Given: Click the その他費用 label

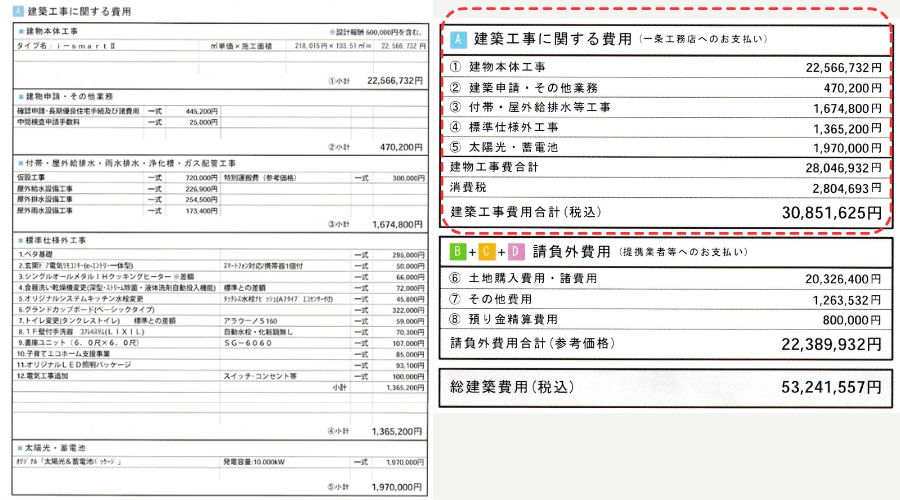Looking at the screenshot, I should click(x=501, y=299).
